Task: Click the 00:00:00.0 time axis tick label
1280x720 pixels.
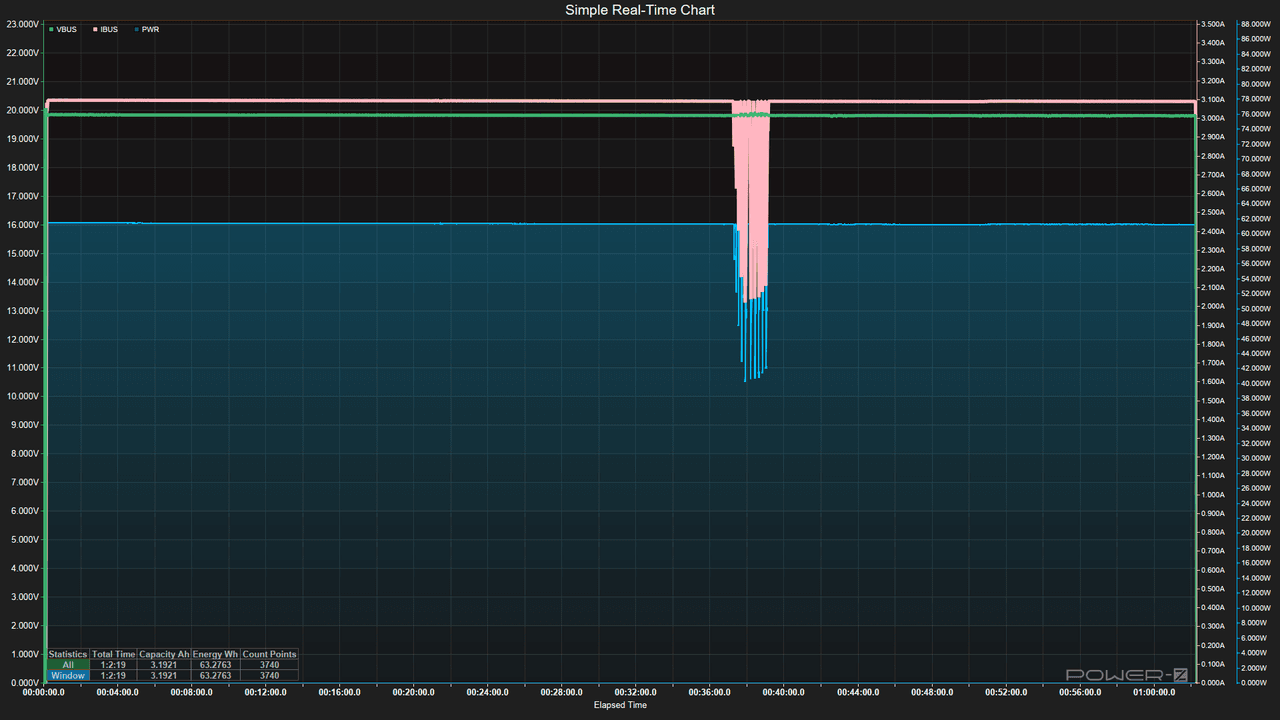Action: coord(43,692)
